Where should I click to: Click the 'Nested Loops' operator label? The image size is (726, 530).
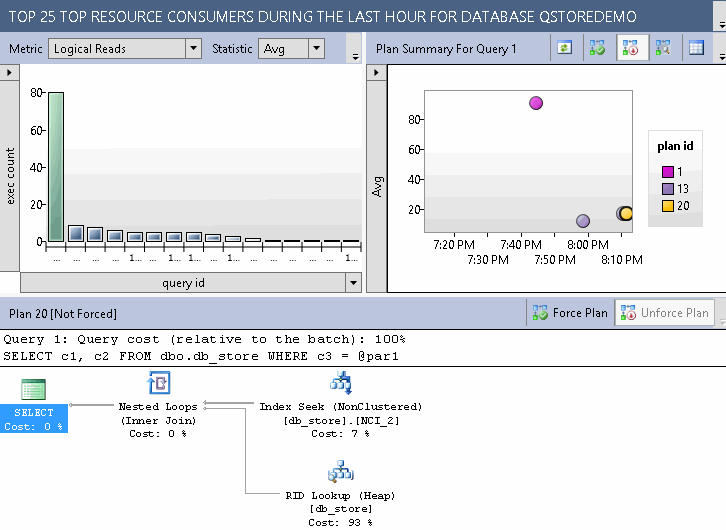[x=158, y=406]
